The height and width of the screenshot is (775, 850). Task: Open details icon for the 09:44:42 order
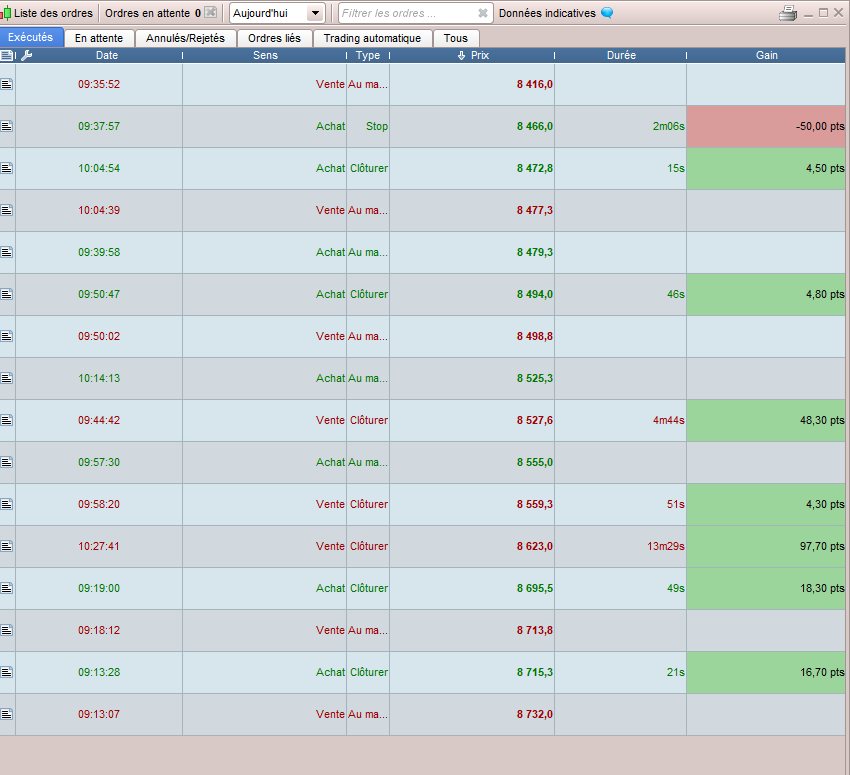[x=7, y=420]
